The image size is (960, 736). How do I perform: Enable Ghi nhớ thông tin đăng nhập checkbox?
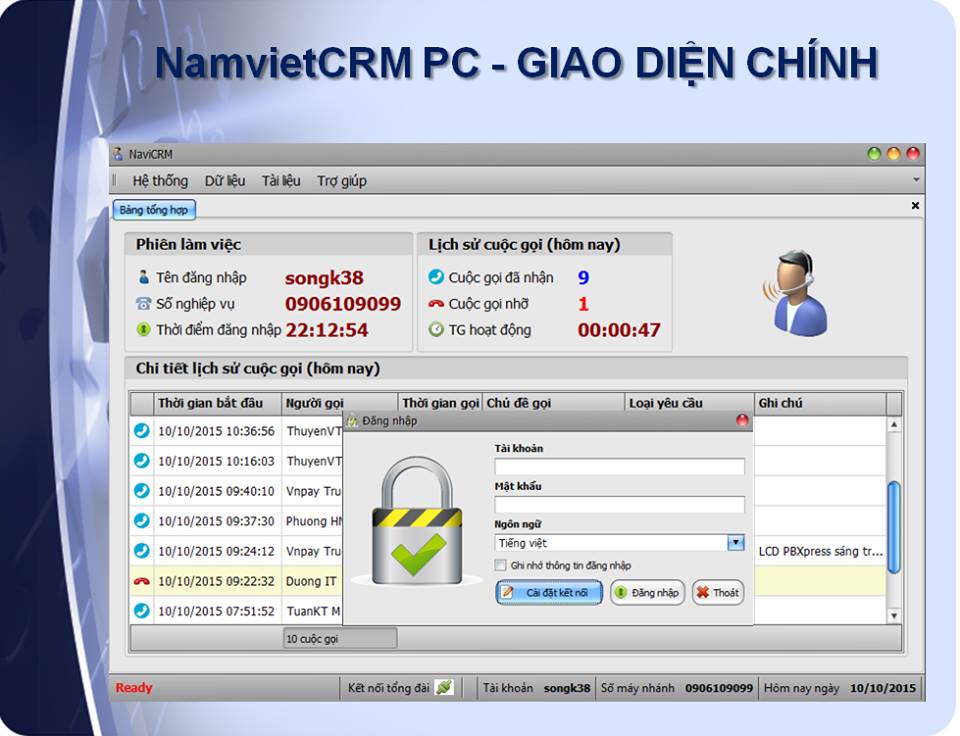(x=501, y=566)
